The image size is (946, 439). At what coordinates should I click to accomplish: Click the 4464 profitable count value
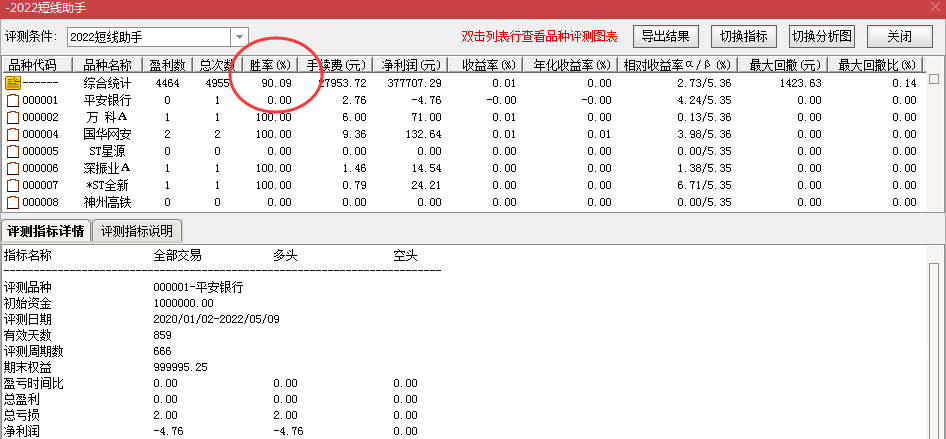(x=167, y=83)
